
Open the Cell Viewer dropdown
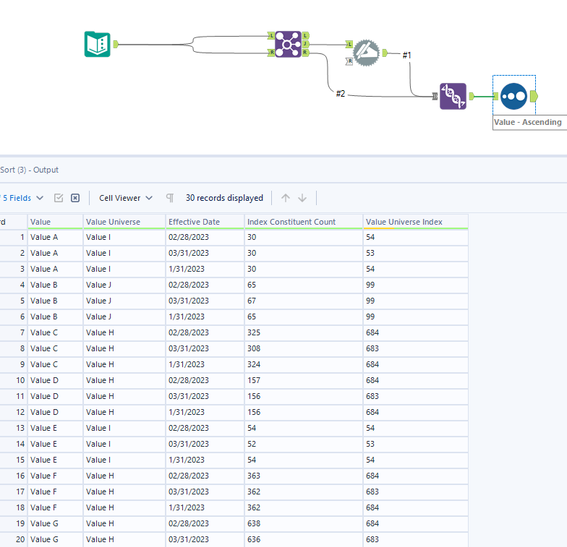pos(125,198)
